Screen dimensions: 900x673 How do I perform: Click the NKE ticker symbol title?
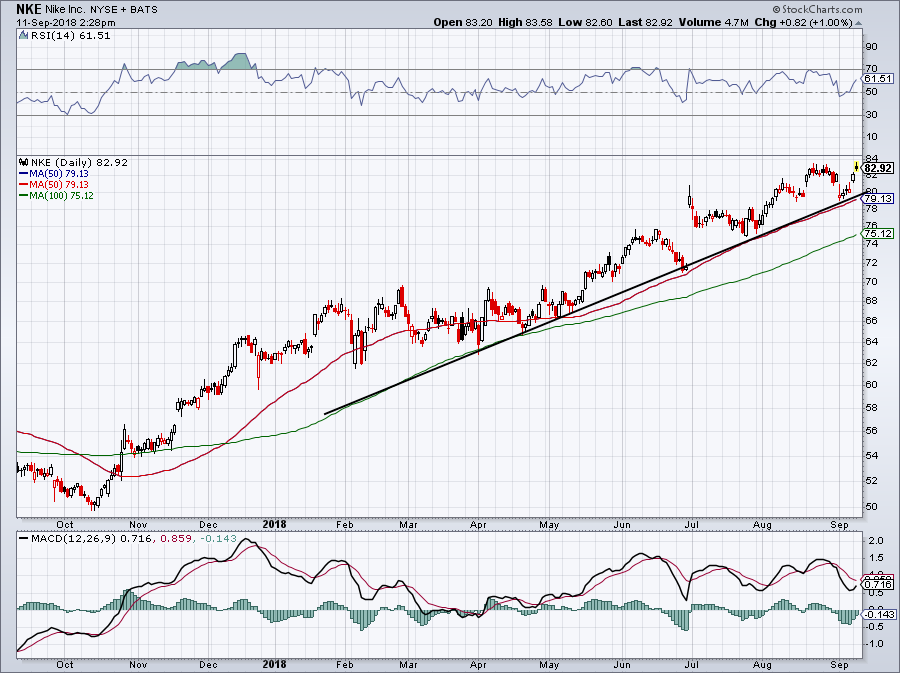[x=29, y=9]
